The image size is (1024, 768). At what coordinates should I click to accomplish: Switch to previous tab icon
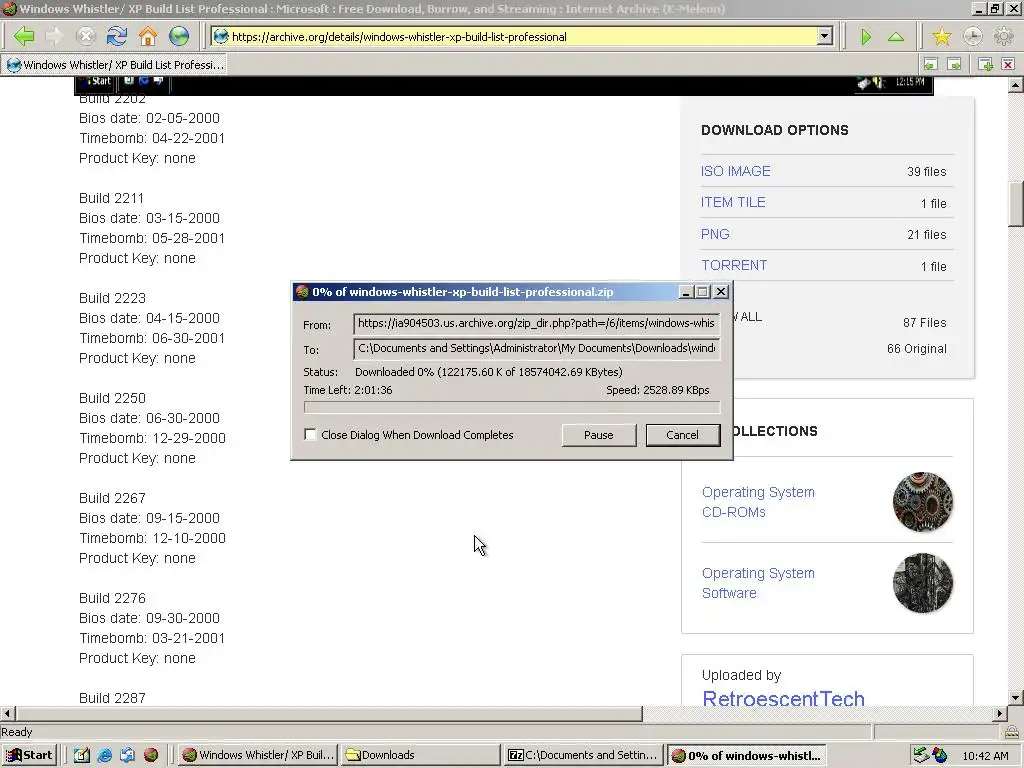(x=931, y=65)
